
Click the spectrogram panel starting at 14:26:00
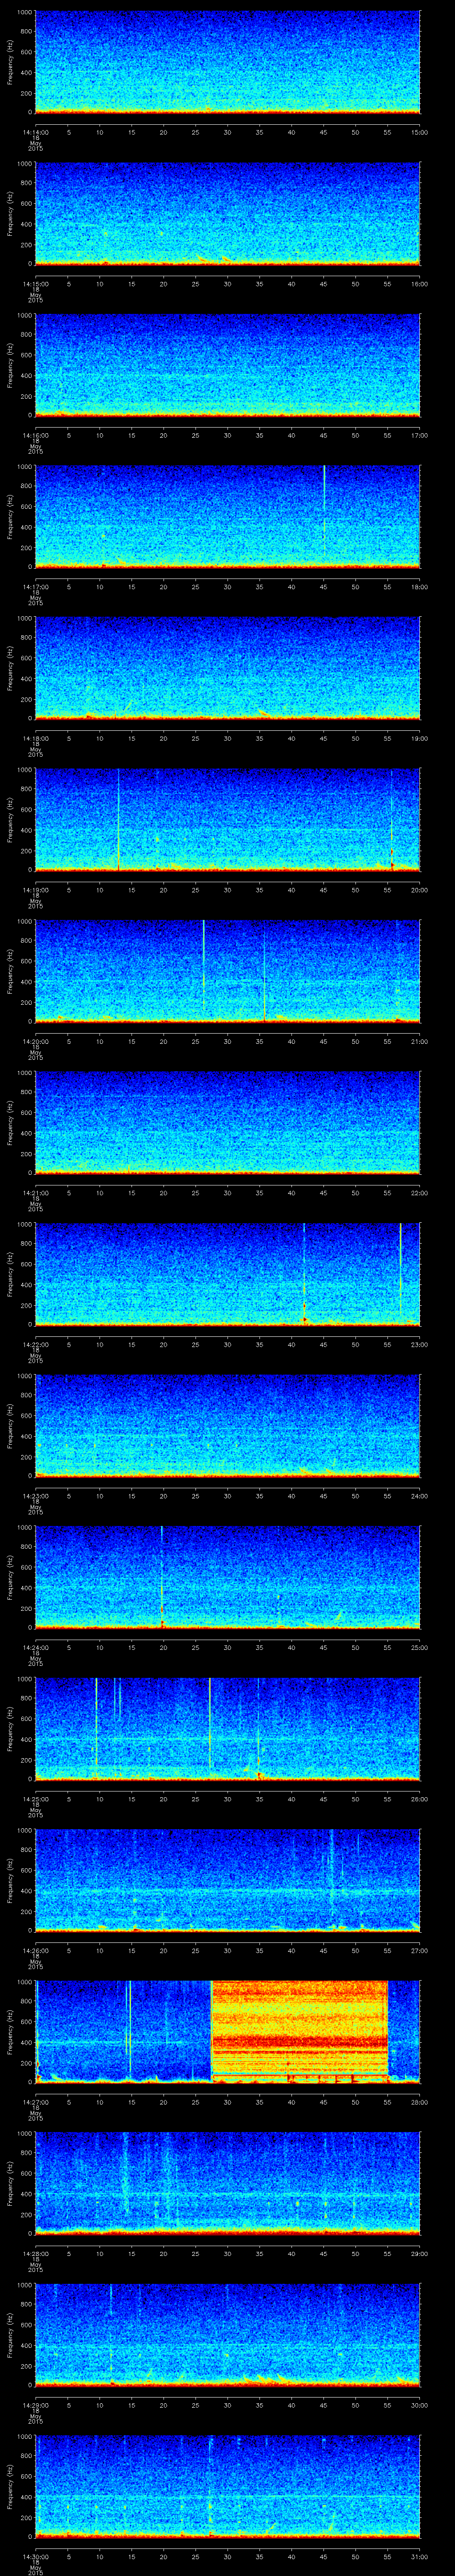point(228,1881)
